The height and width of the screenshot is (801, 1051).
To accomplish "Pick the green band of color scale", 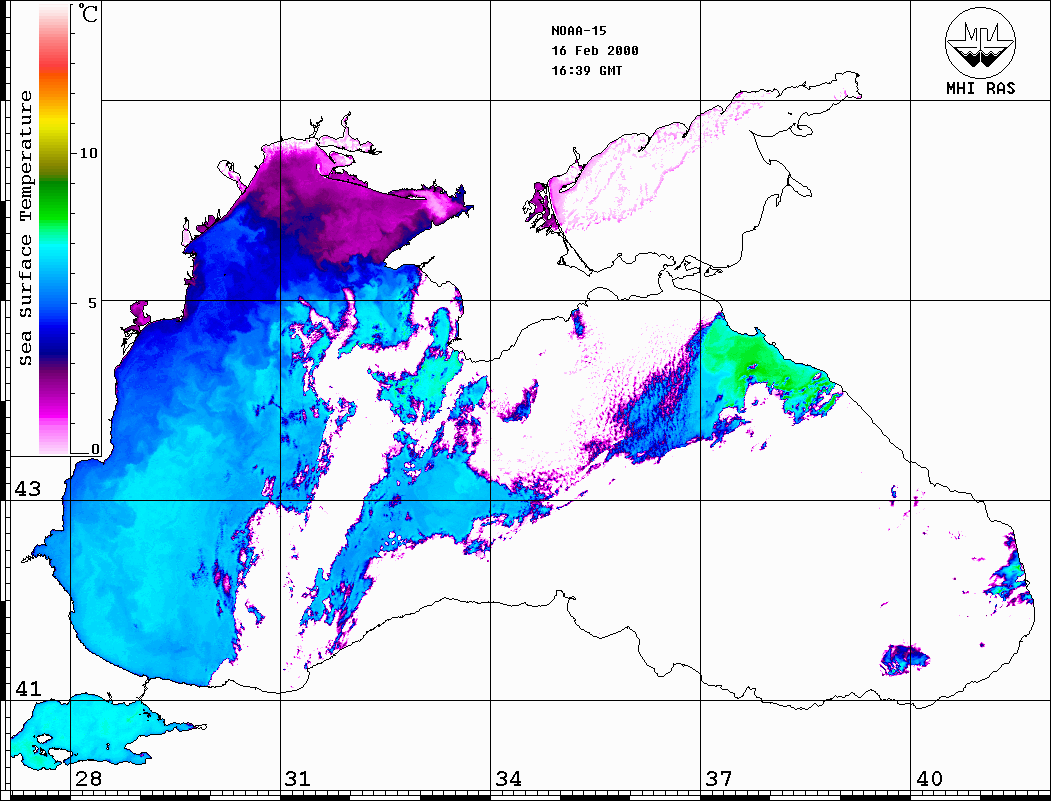I will point(54,201).
